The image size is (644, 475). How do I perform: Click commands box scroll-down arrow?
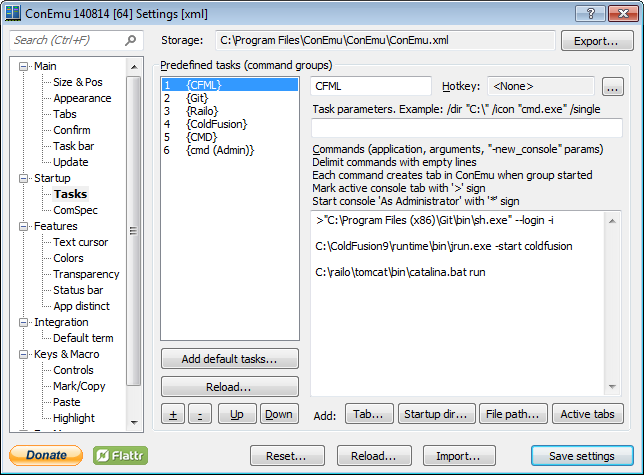(x=612, y=387)
